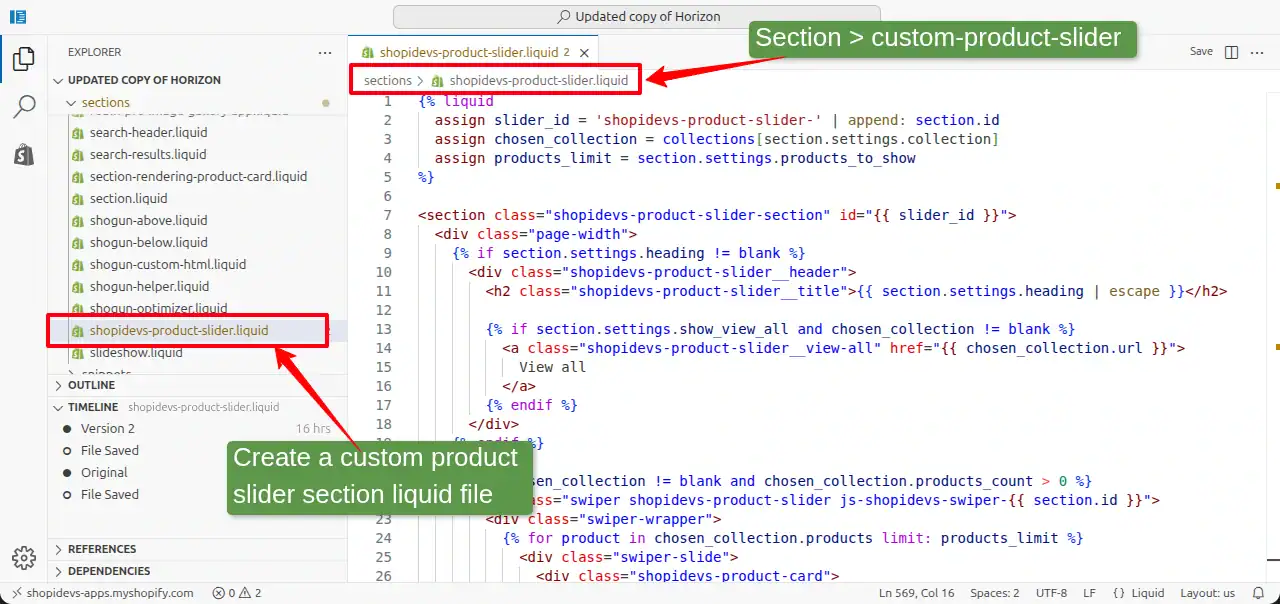Select shopidevs-product-slider.liquid in explorer

tap(179, 330)
